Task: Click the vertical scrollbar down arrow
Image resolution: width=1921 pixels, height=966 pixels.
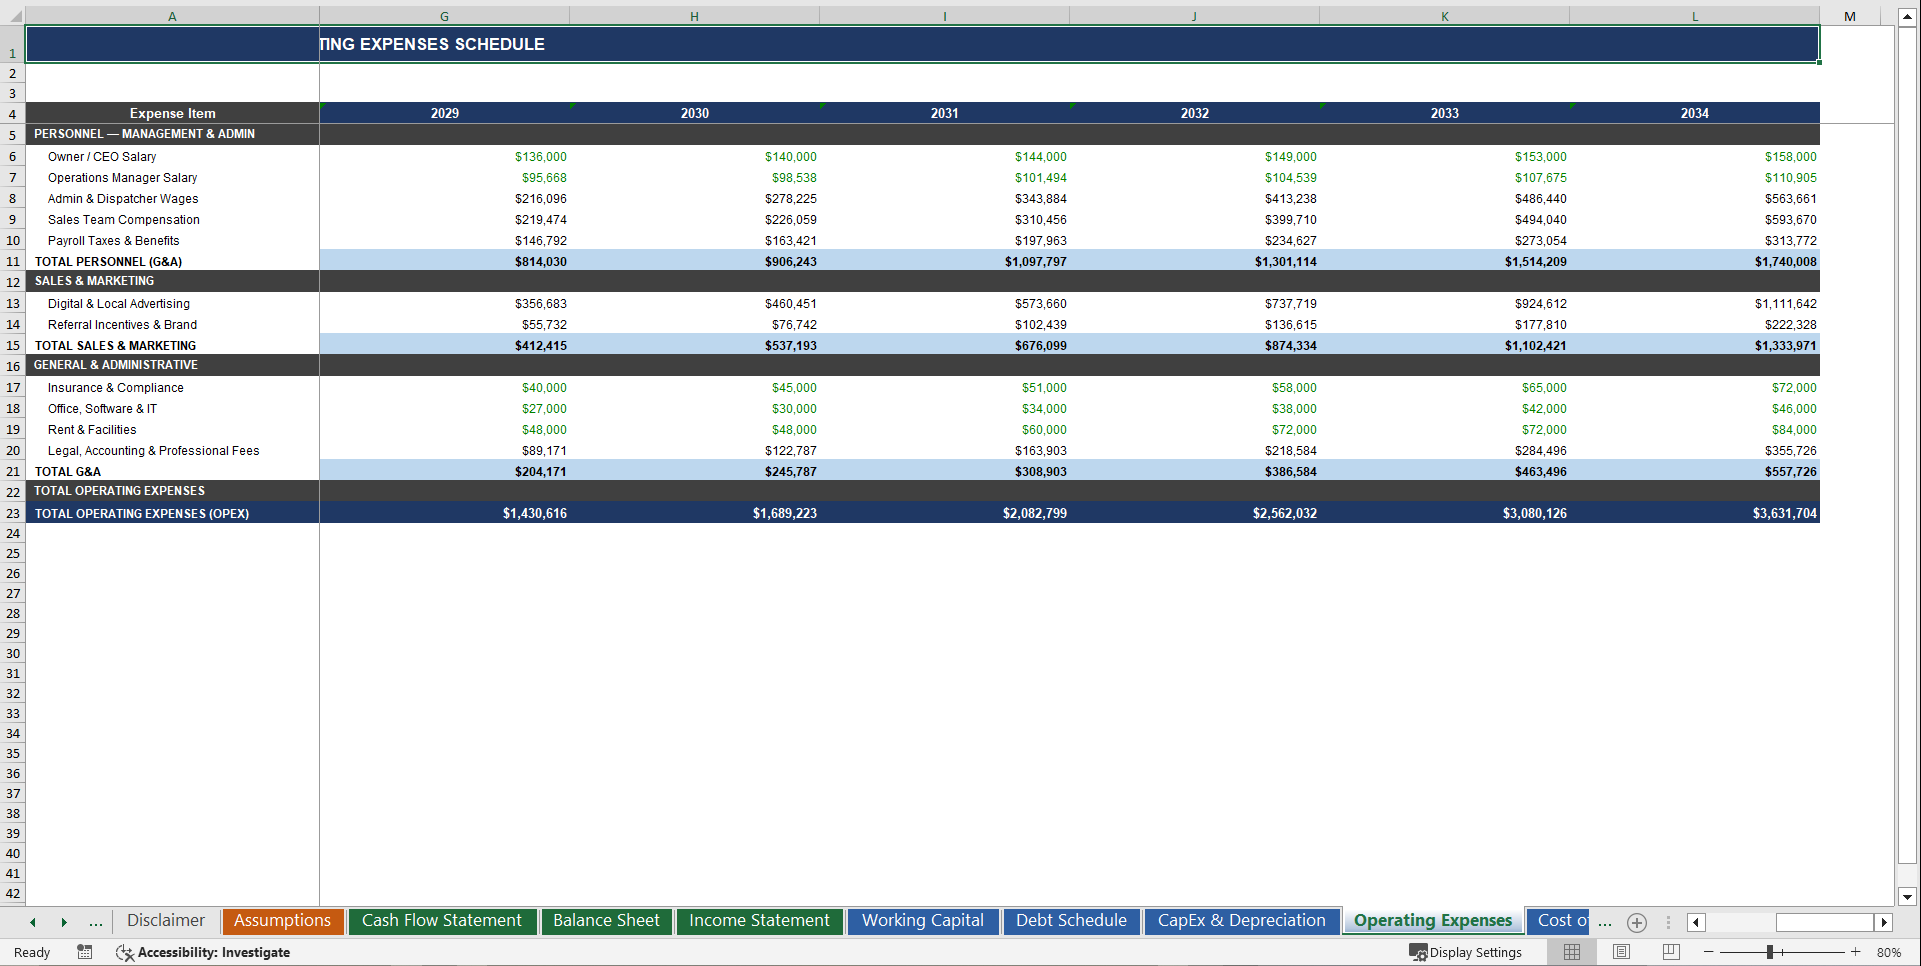Action: tap(1909, 898)
